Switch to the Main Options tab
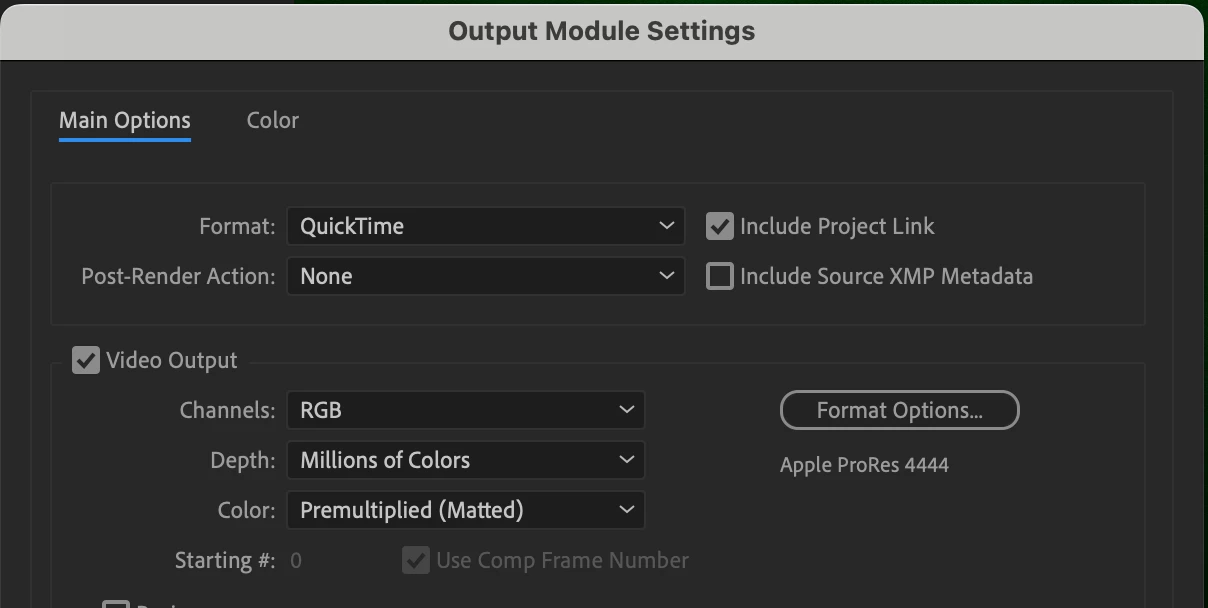The height and width of the screenshot is (608, 1208). tap(125, 121)
